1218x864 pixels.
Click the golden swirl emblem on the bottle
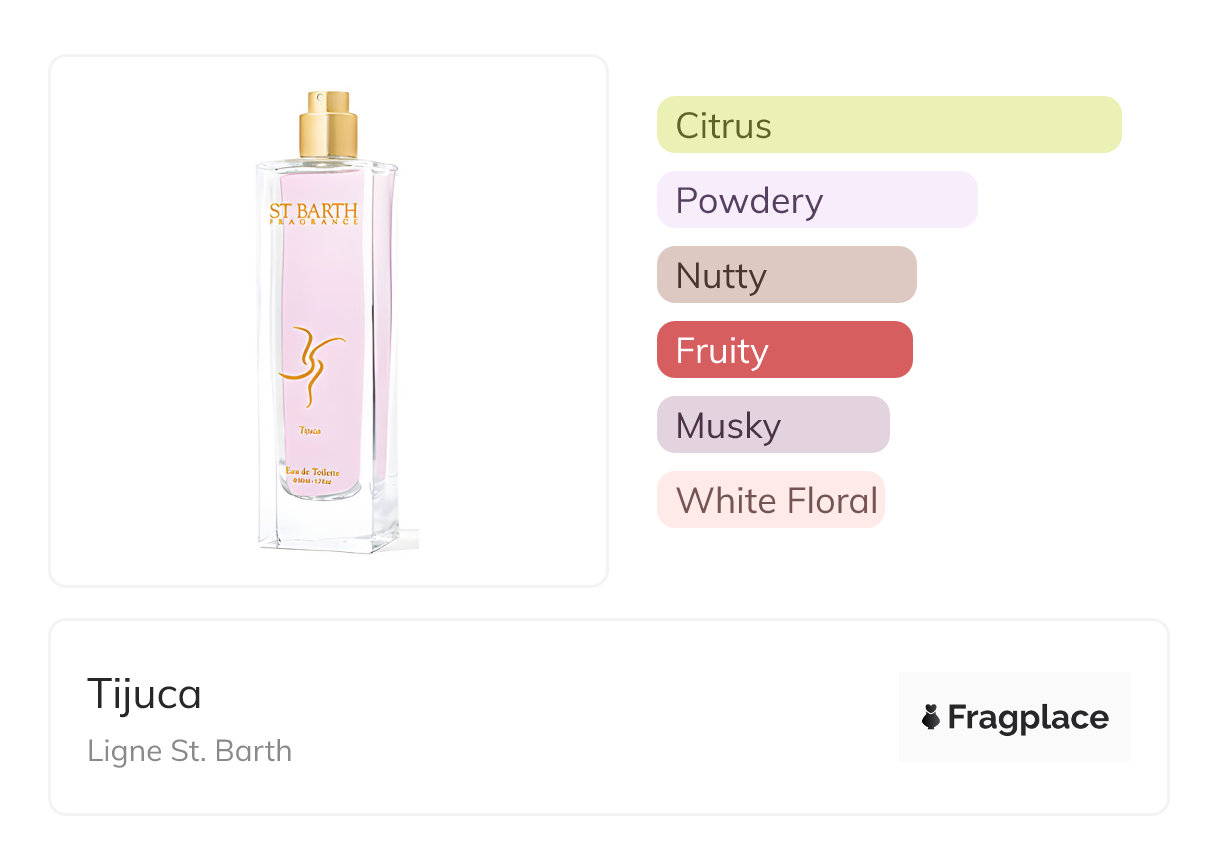pyautogui.click(x=312, y=367)
